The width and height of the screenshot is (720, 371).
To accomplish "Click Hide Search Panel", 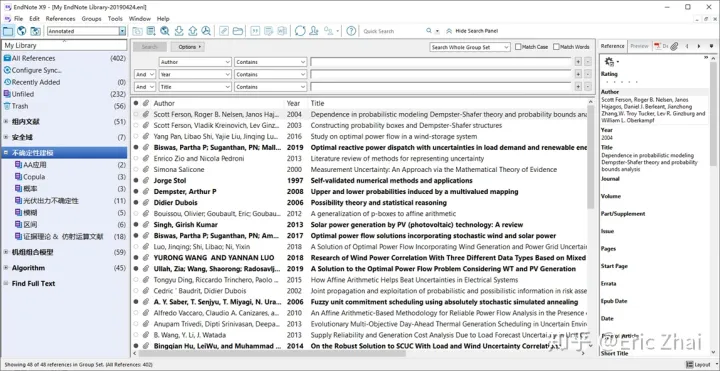I will click(x=472, y=31).
